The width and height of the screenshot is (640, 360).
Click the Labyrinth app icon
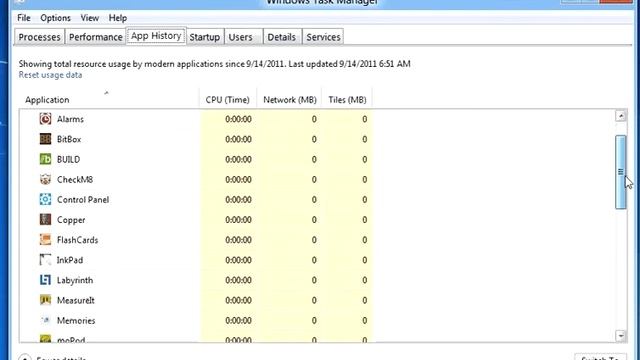click(45, 280)
